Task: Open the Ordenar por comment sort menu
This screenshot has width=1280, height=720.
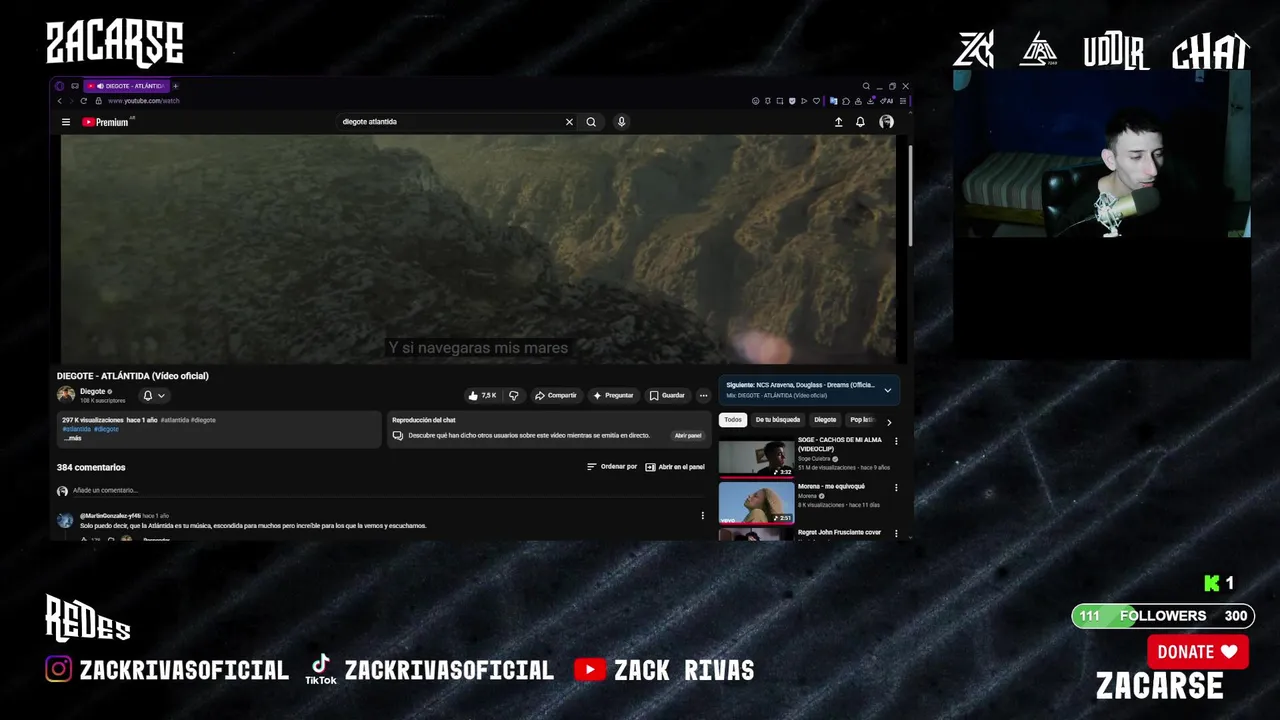Action: (612, 467)
